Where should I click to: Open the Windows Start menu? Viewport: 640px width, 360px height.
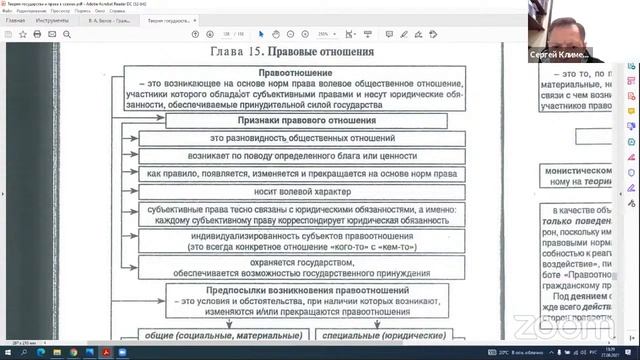click(7, 352)
